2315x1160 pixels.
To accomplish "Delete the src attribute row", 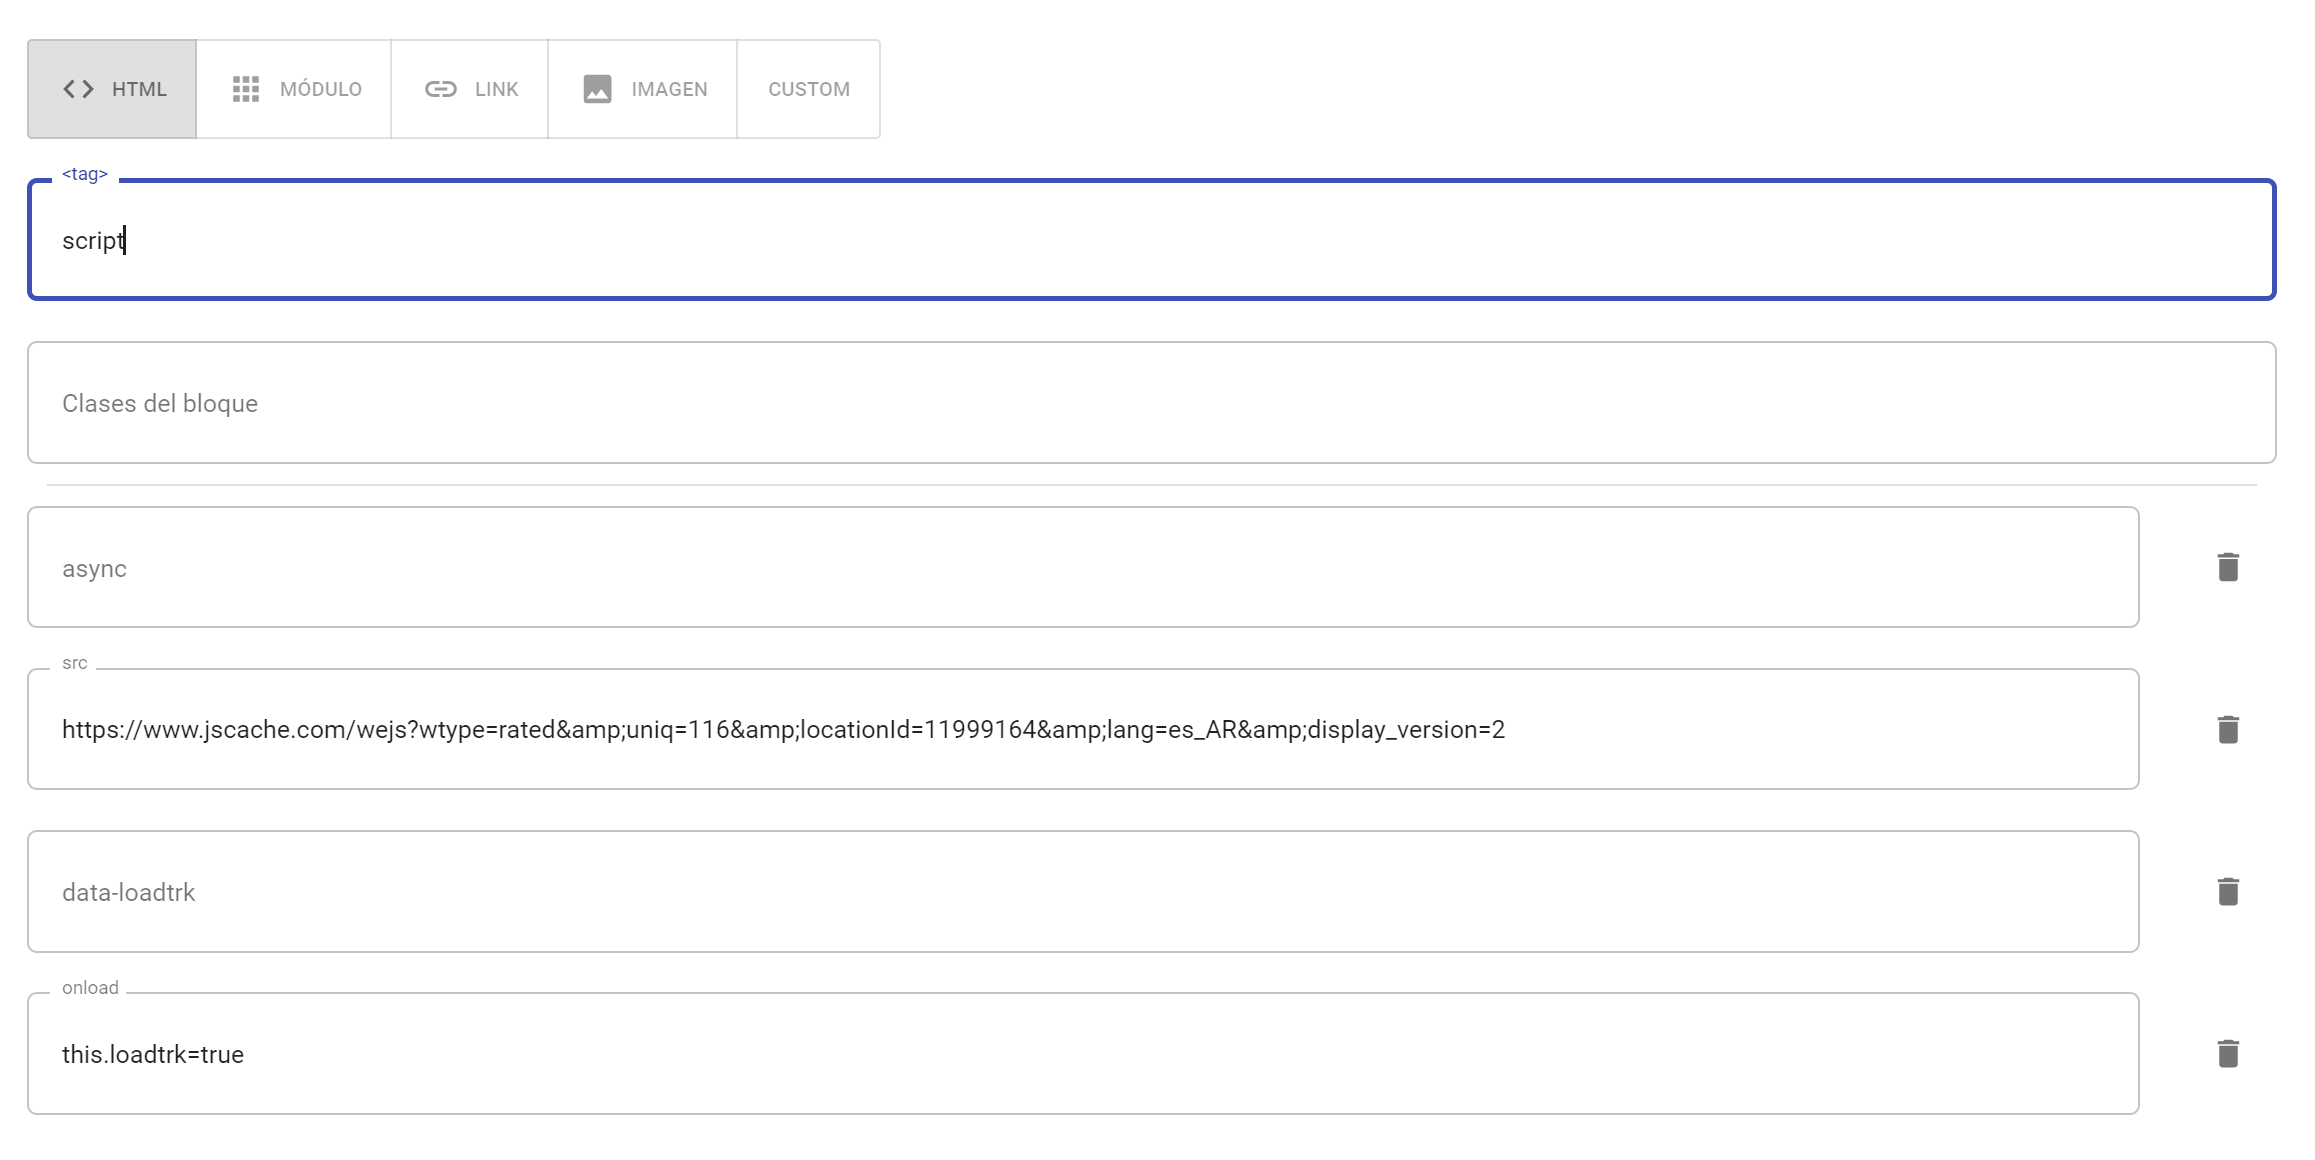I will tap(2227, 729).
